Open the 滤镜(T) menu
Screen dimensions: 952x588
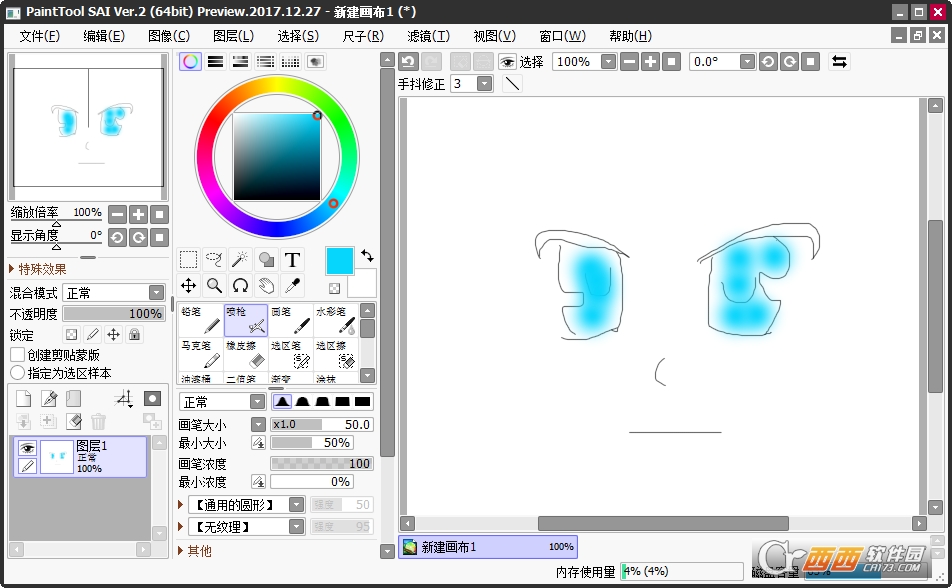coord(428,36)
